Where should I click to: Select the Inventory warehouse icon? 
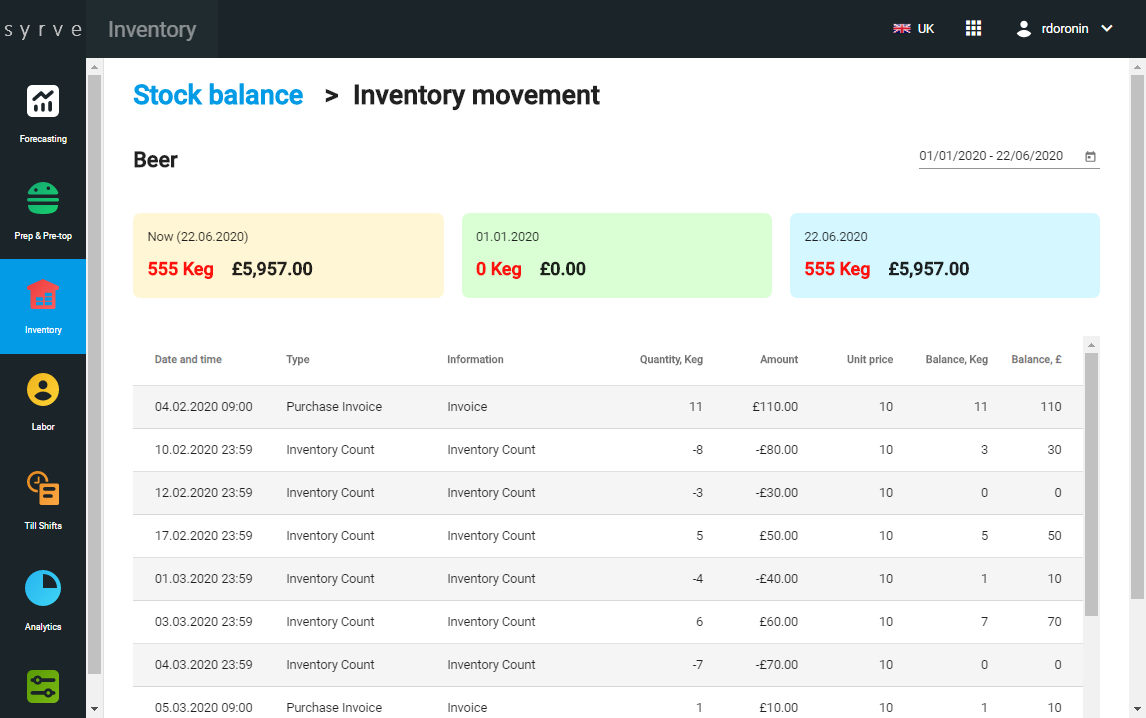tap(43, 295)
